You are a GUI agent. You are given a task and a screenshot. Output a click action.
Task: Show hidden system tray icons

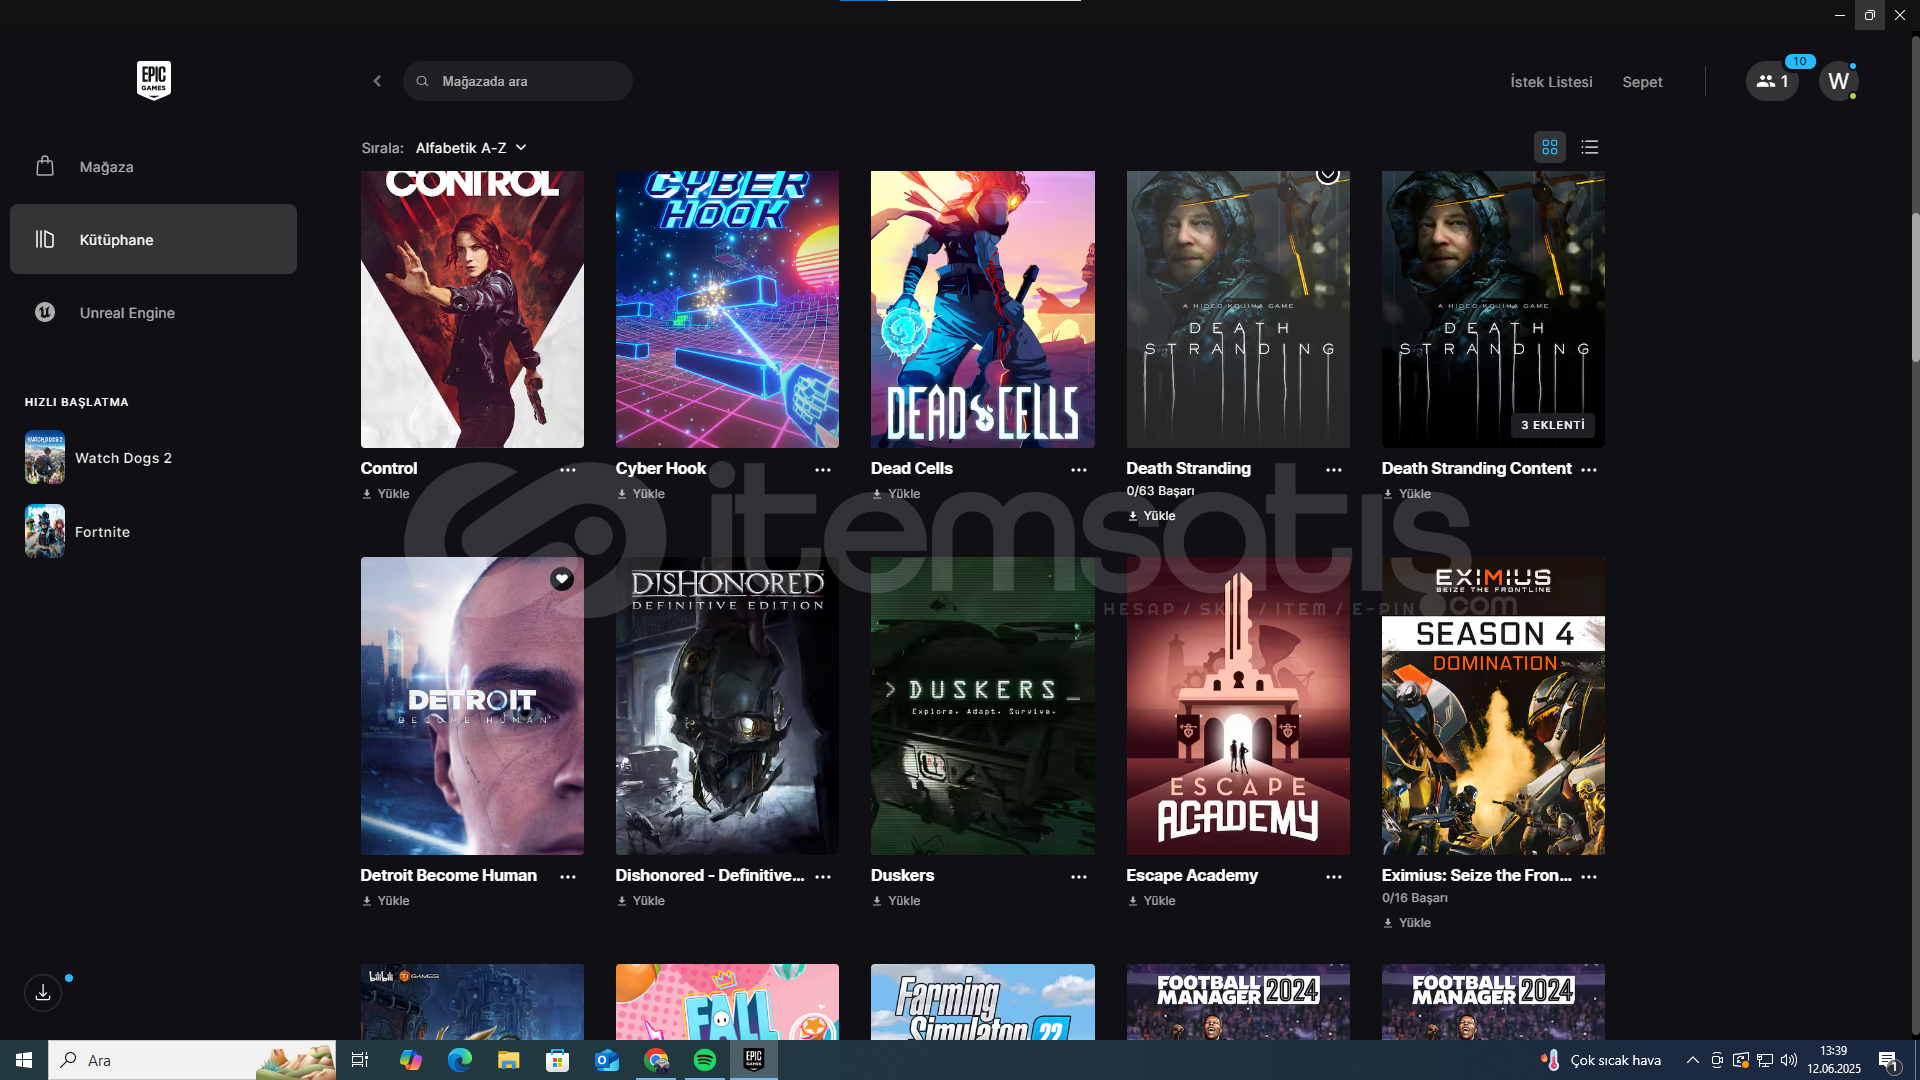1692,1060
